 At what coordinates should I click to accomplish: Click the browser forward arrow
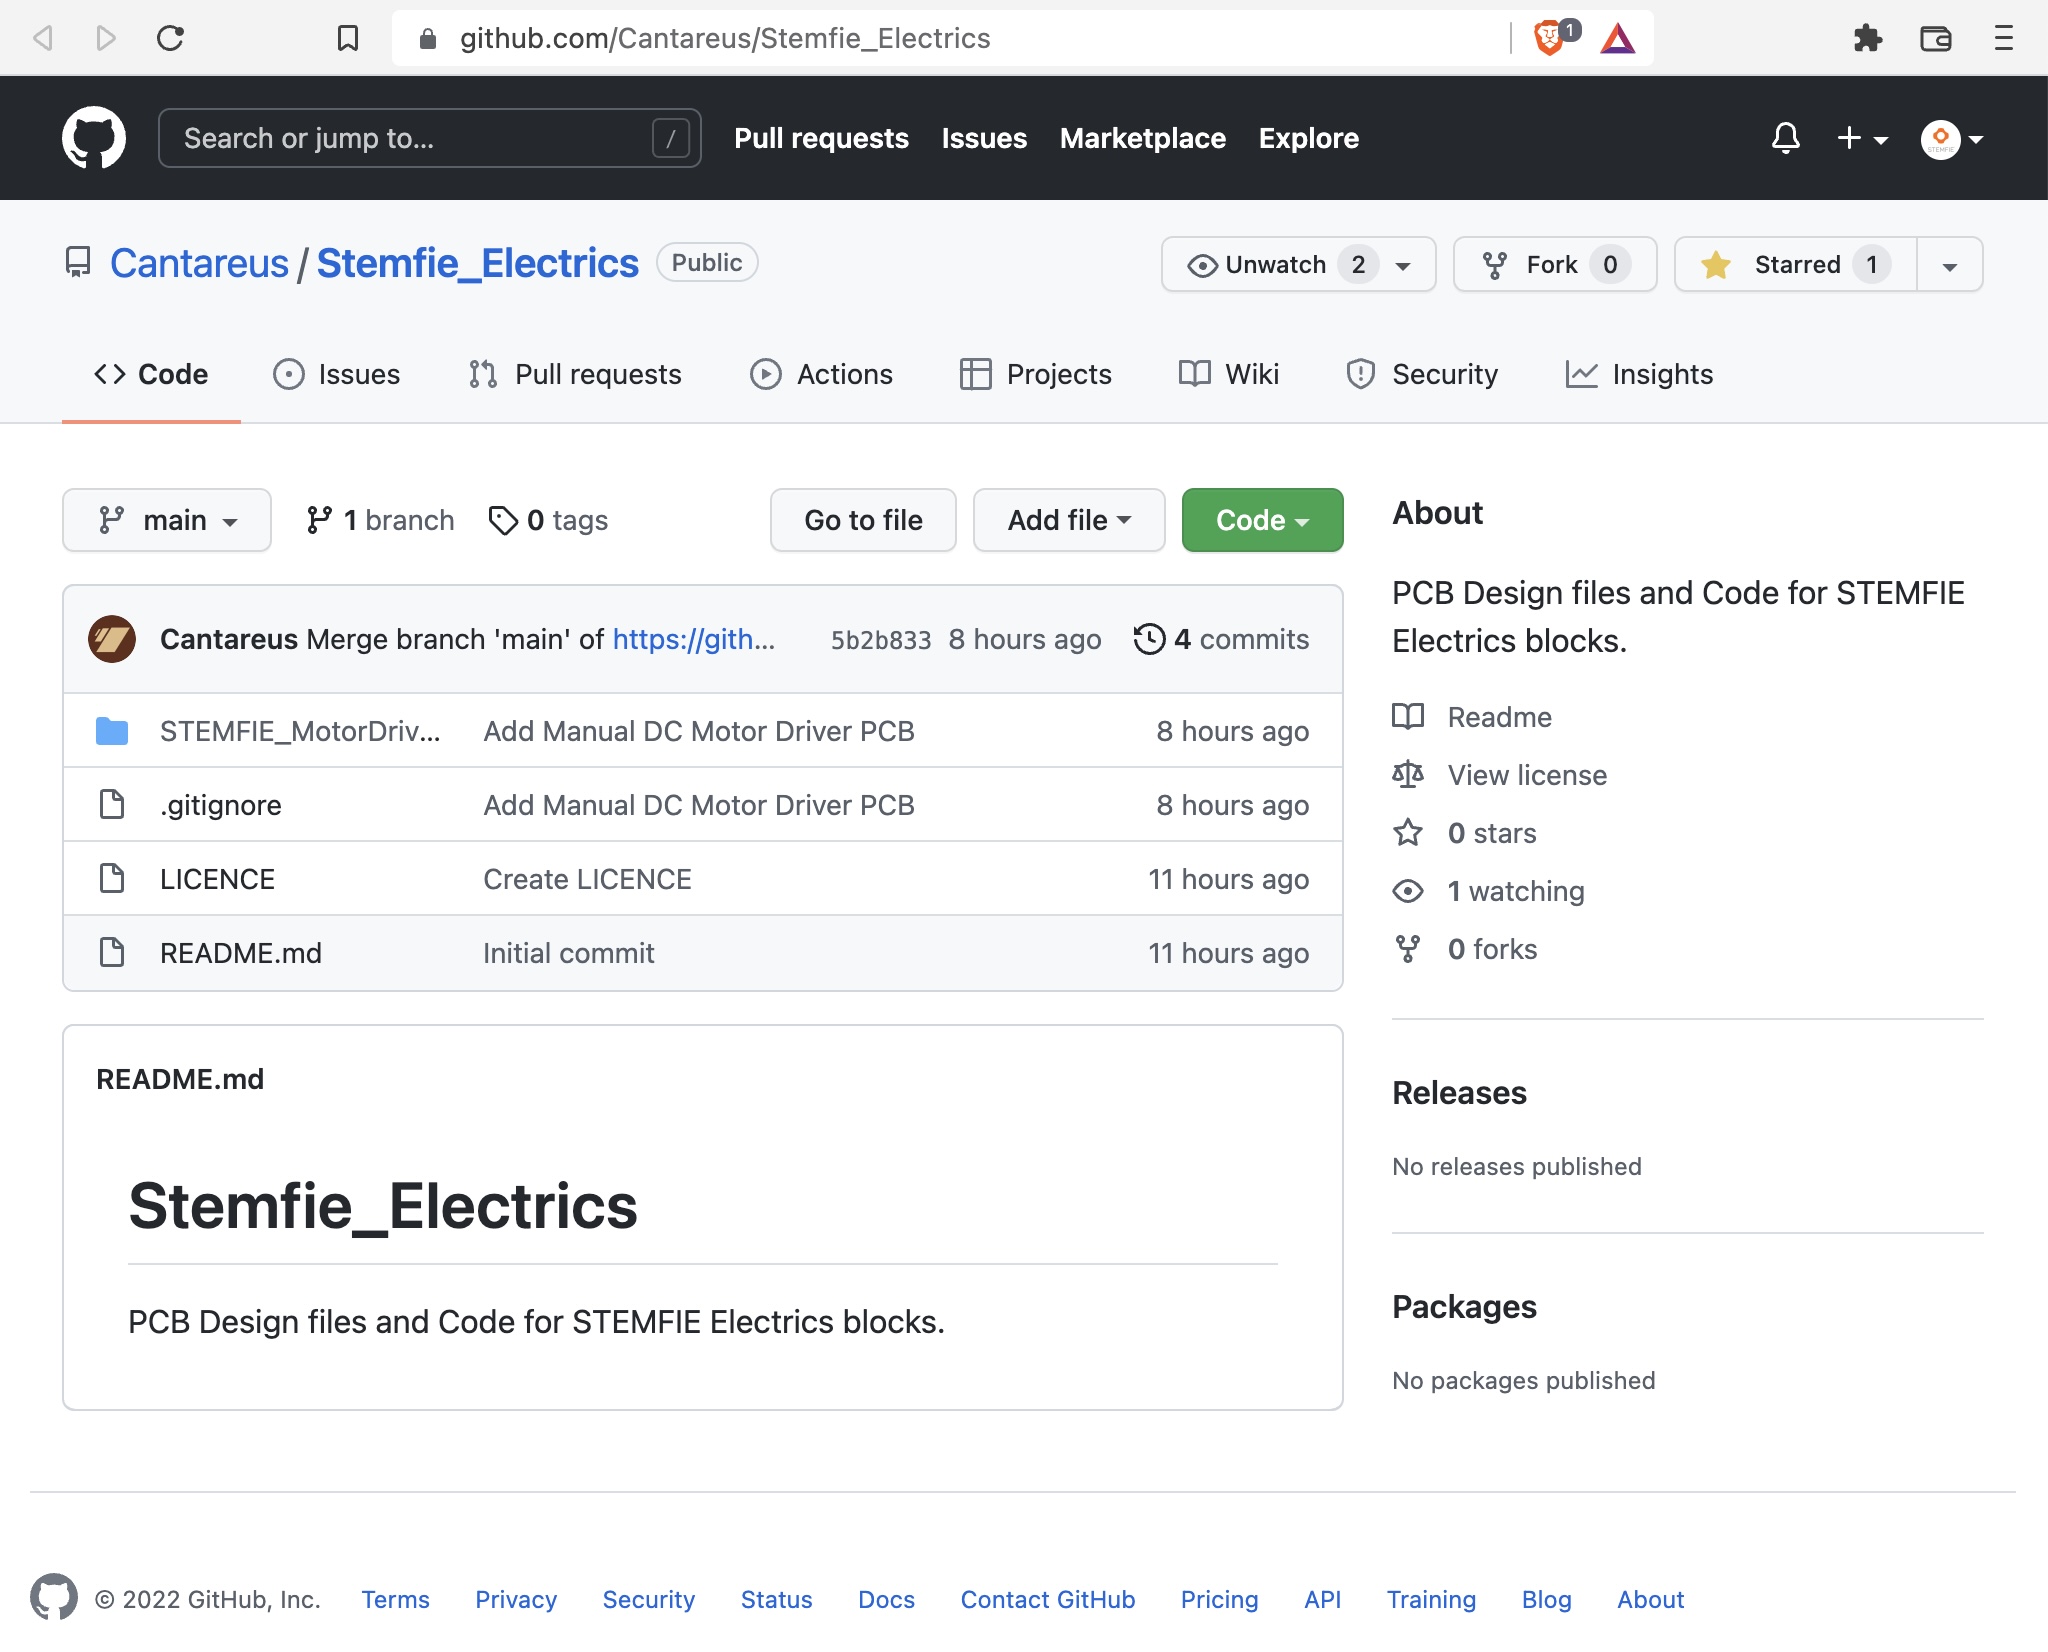coord(106,38)
